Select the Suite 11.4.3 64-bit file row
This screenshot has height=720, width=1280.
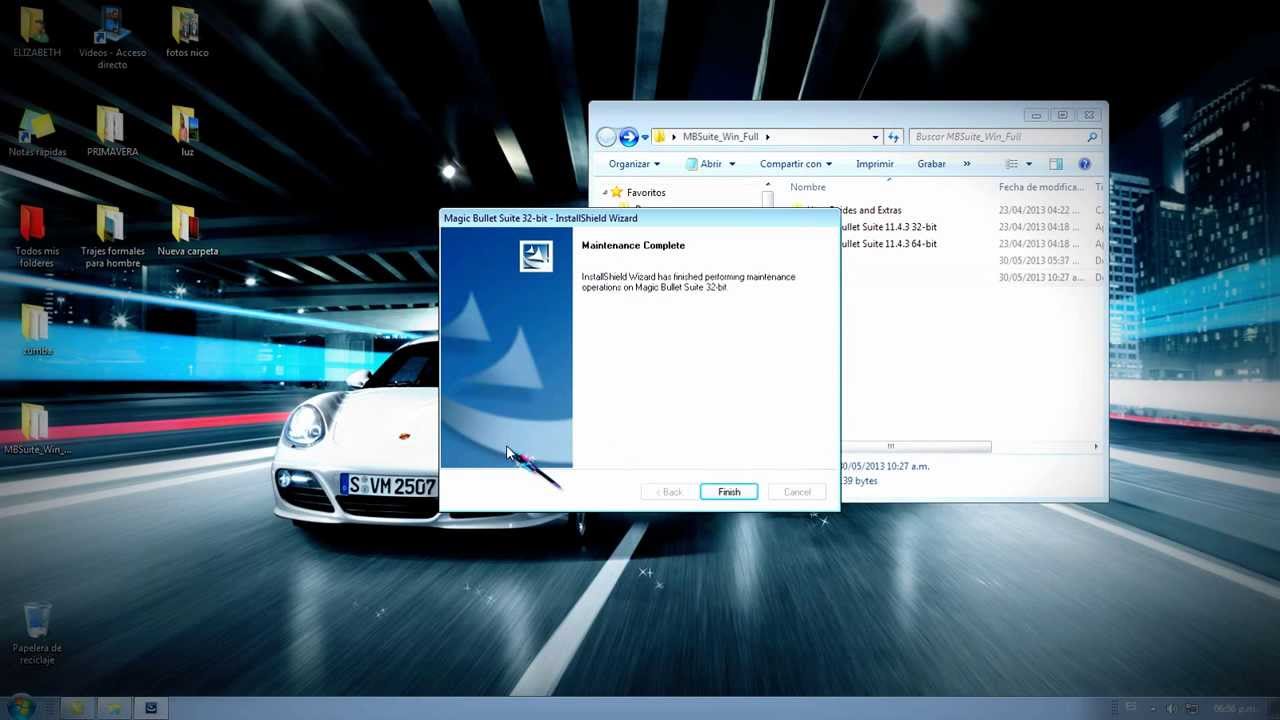pos(888,244)
